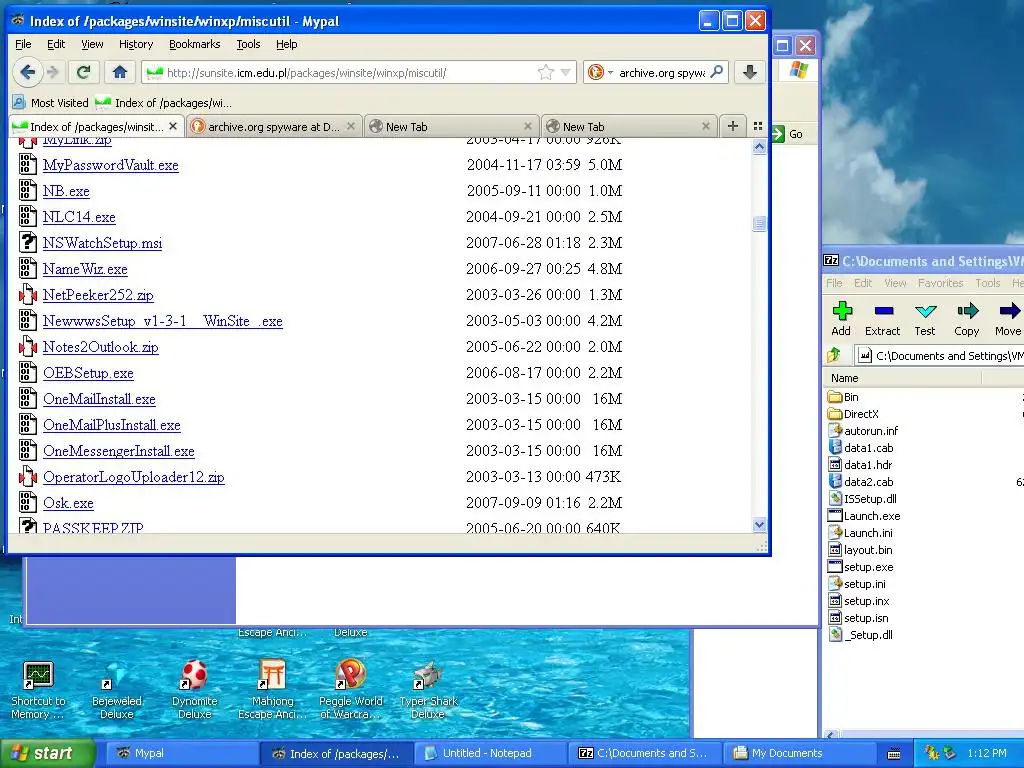Reload the page in Mypal
1024x768 pixels.
[x=83, y=72]
